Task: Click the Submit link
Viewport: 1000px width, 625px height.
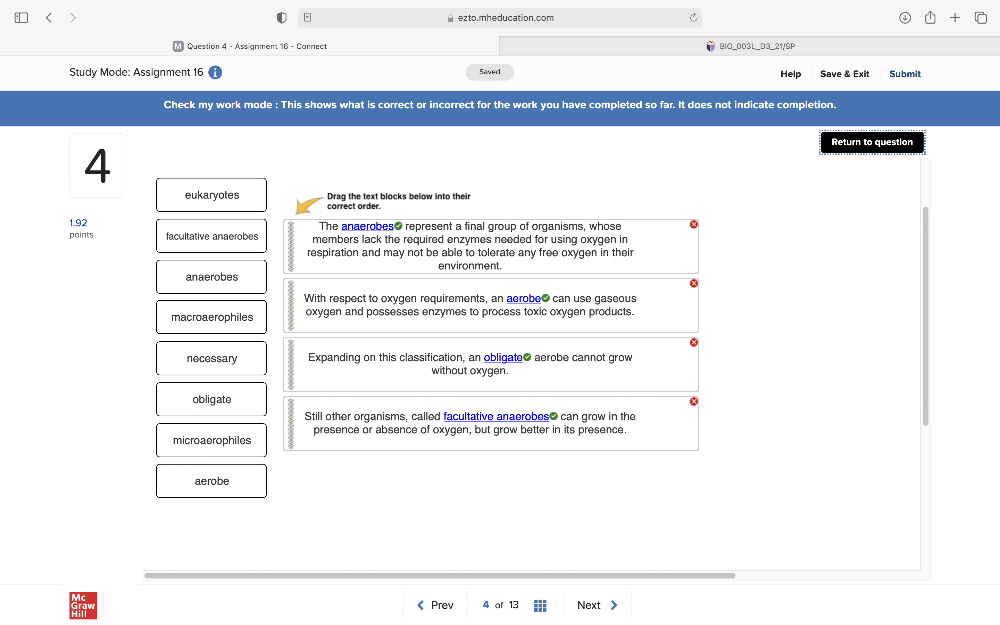Action: [x=905, y=74]
